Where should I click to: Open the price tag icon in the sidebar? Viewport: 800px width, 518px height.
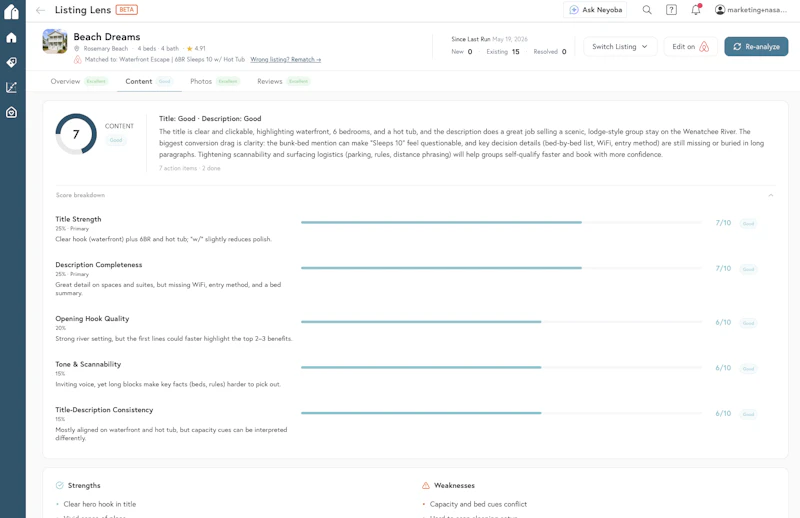coord(11,62)
